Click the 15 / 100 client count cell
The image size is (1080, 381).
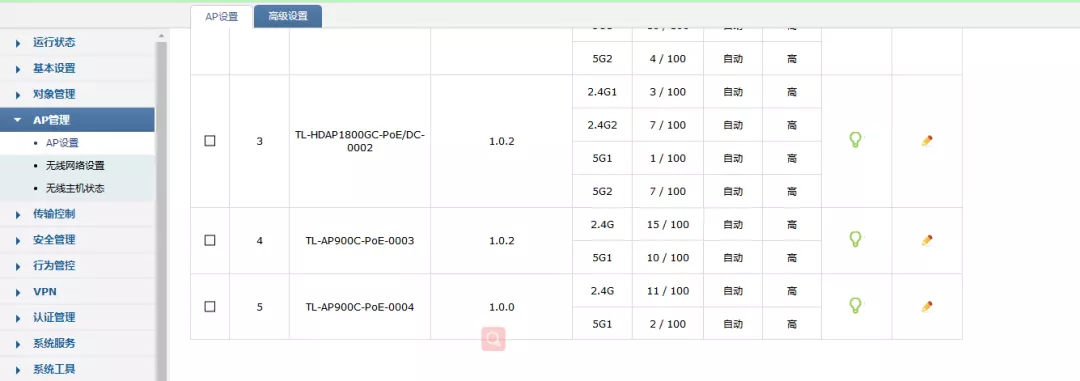click(667, 224)
